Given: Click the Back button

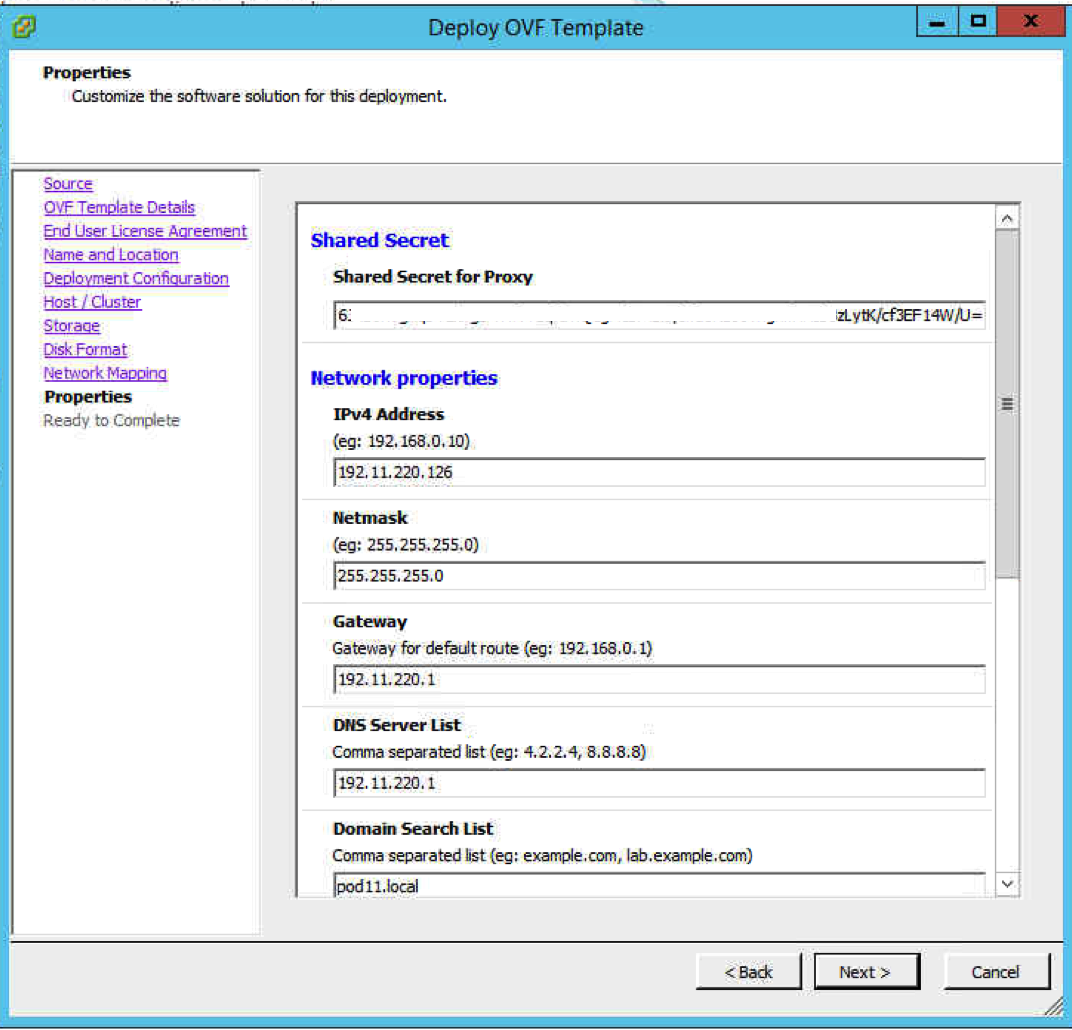Looking at the screenshot, I should (x=748, y=971).
